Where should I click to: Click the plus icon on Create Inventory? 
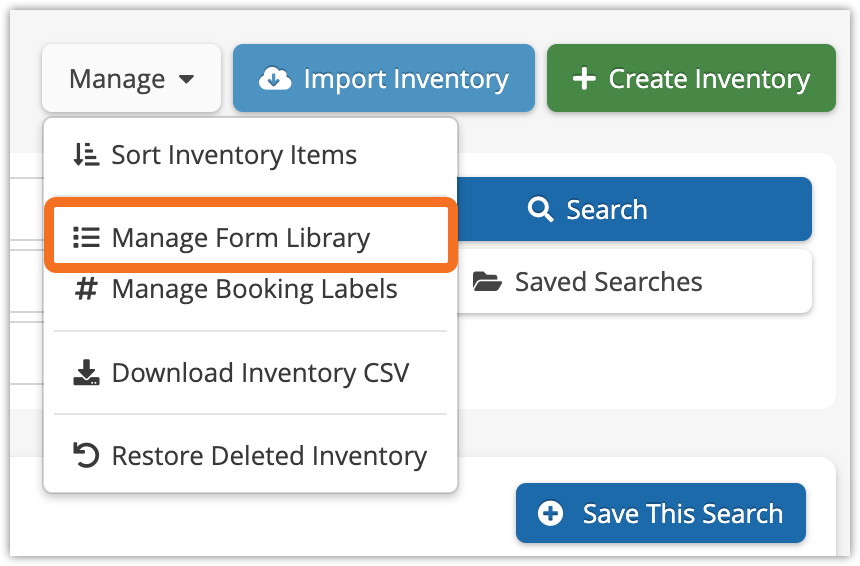584,78
